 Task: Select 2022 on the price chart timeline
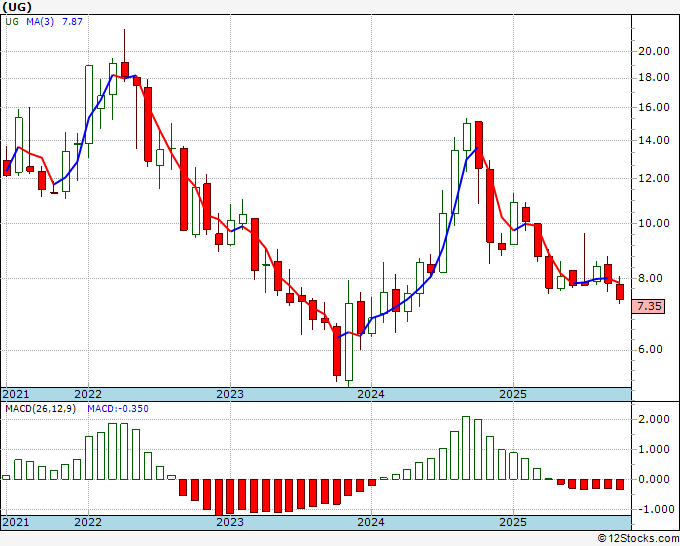click(88, 394)
